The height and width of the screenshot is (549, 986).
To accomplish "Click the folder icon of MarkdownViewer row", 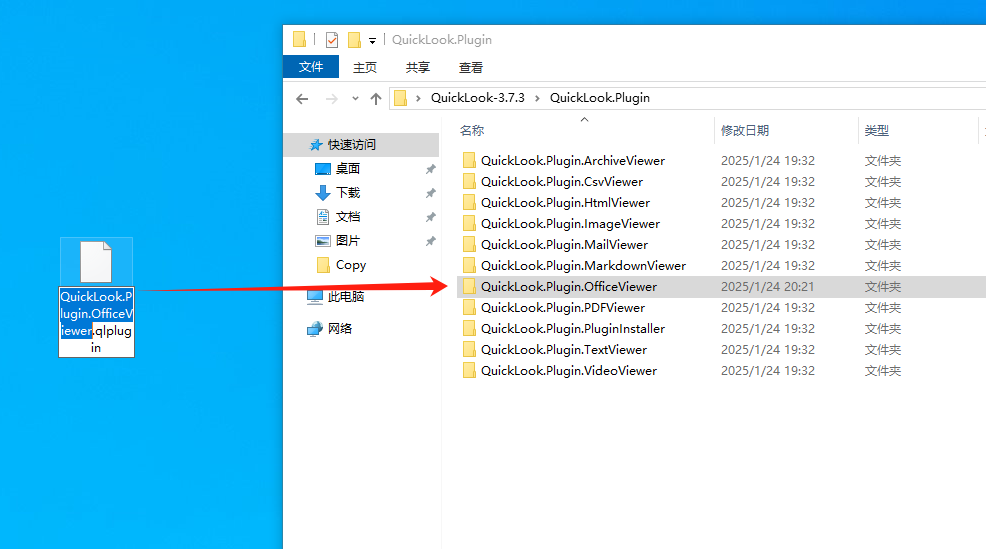I will pos(469,265).
